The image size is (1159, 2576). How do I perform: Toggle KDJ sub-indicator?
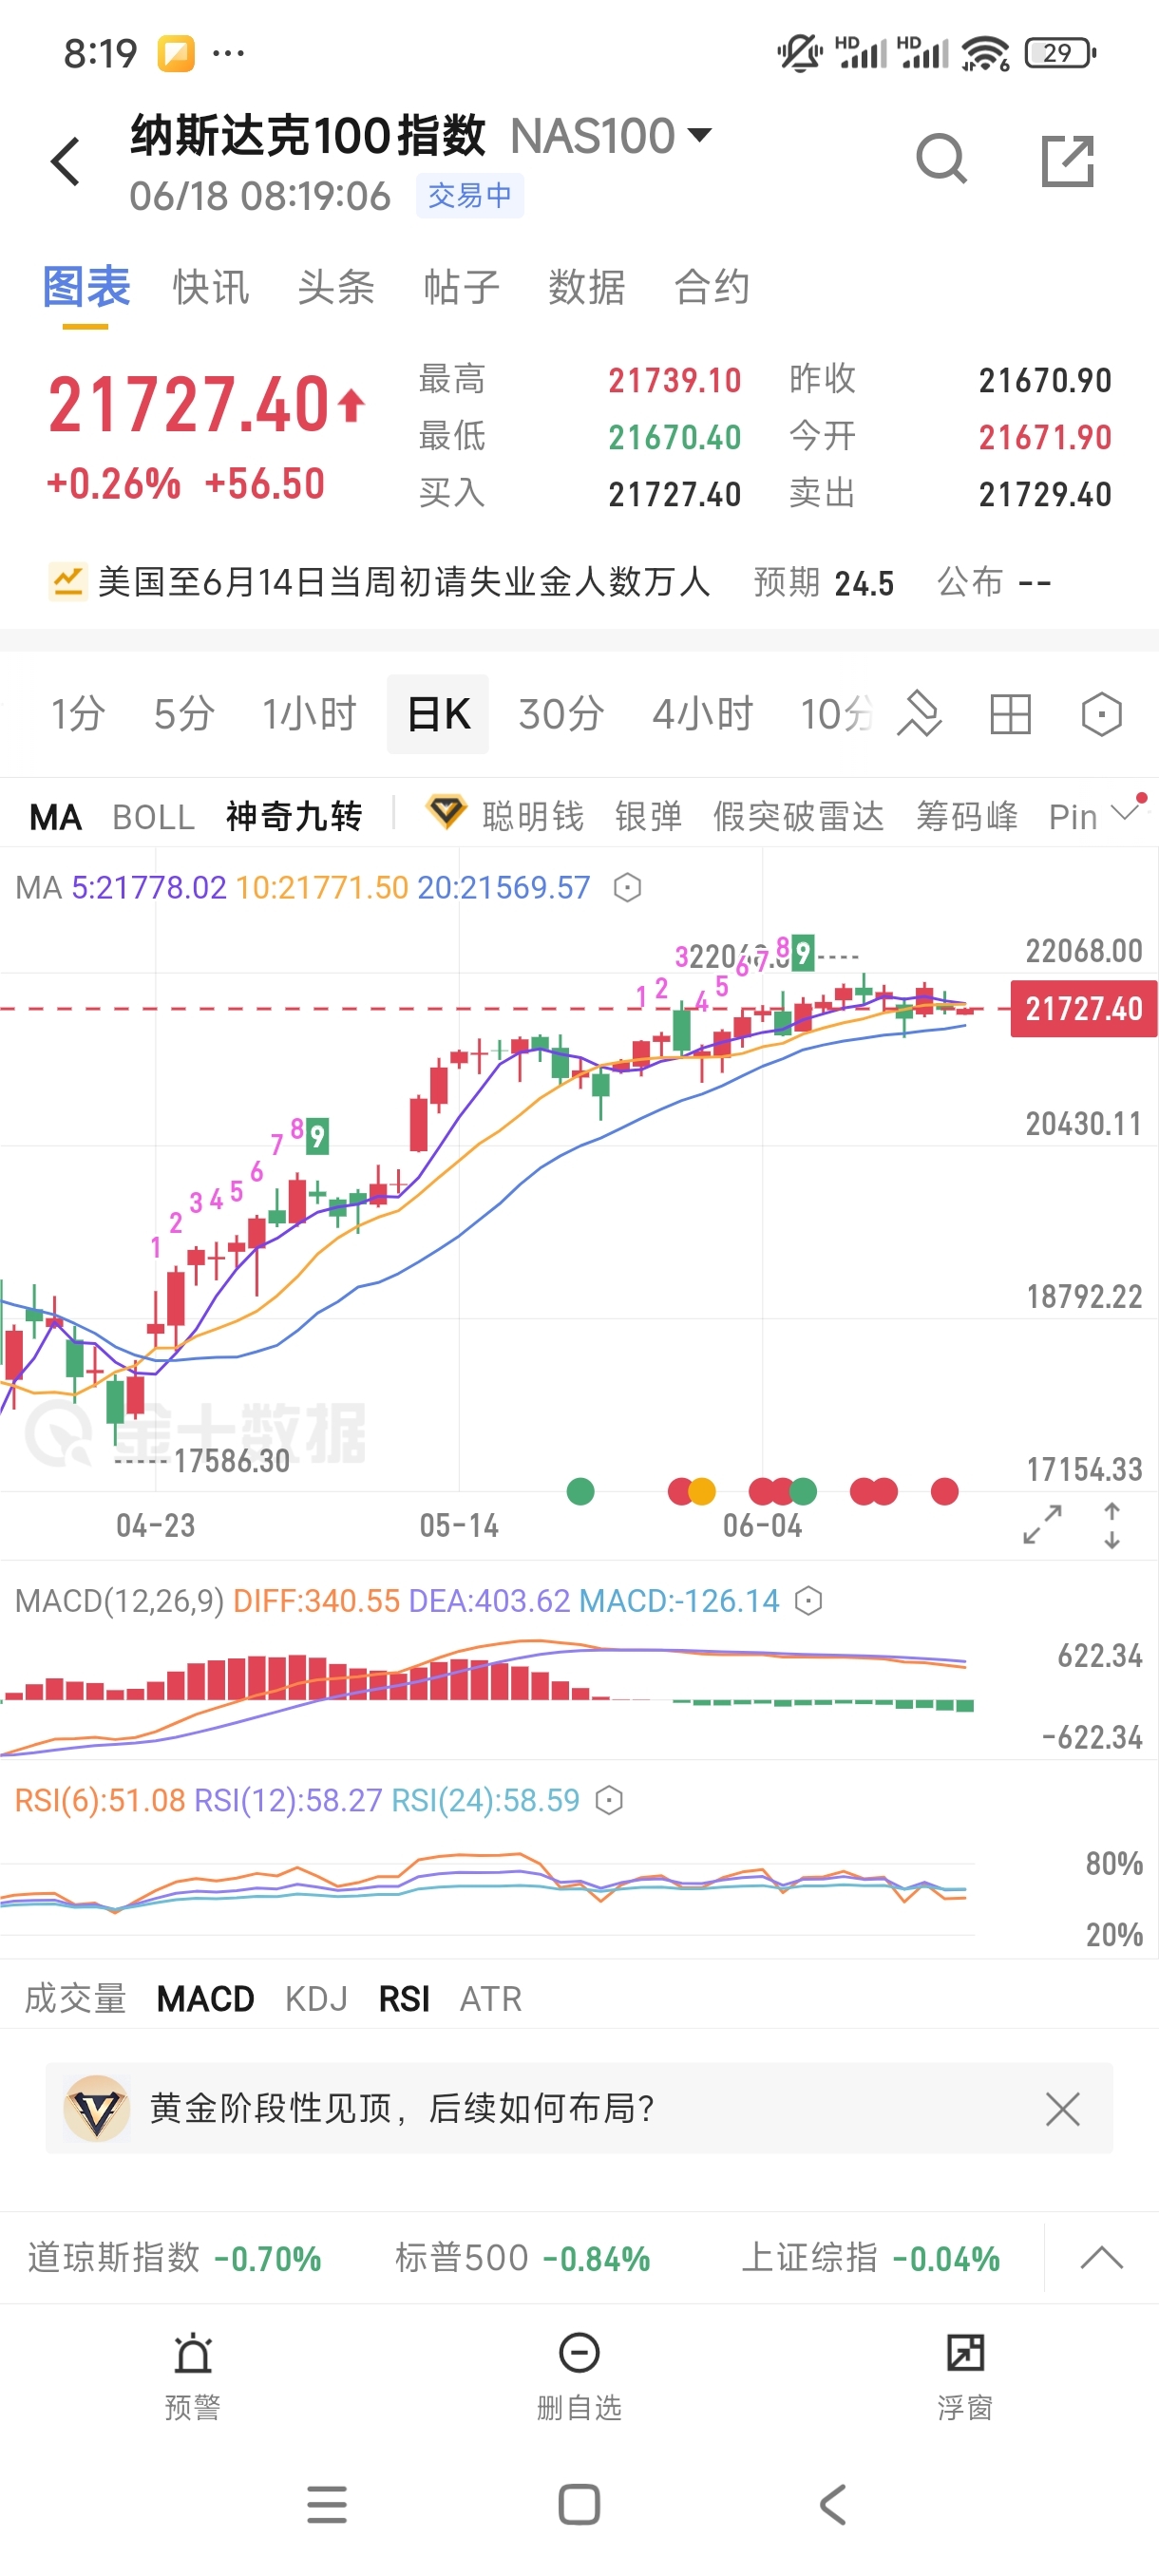(316, 1998)
